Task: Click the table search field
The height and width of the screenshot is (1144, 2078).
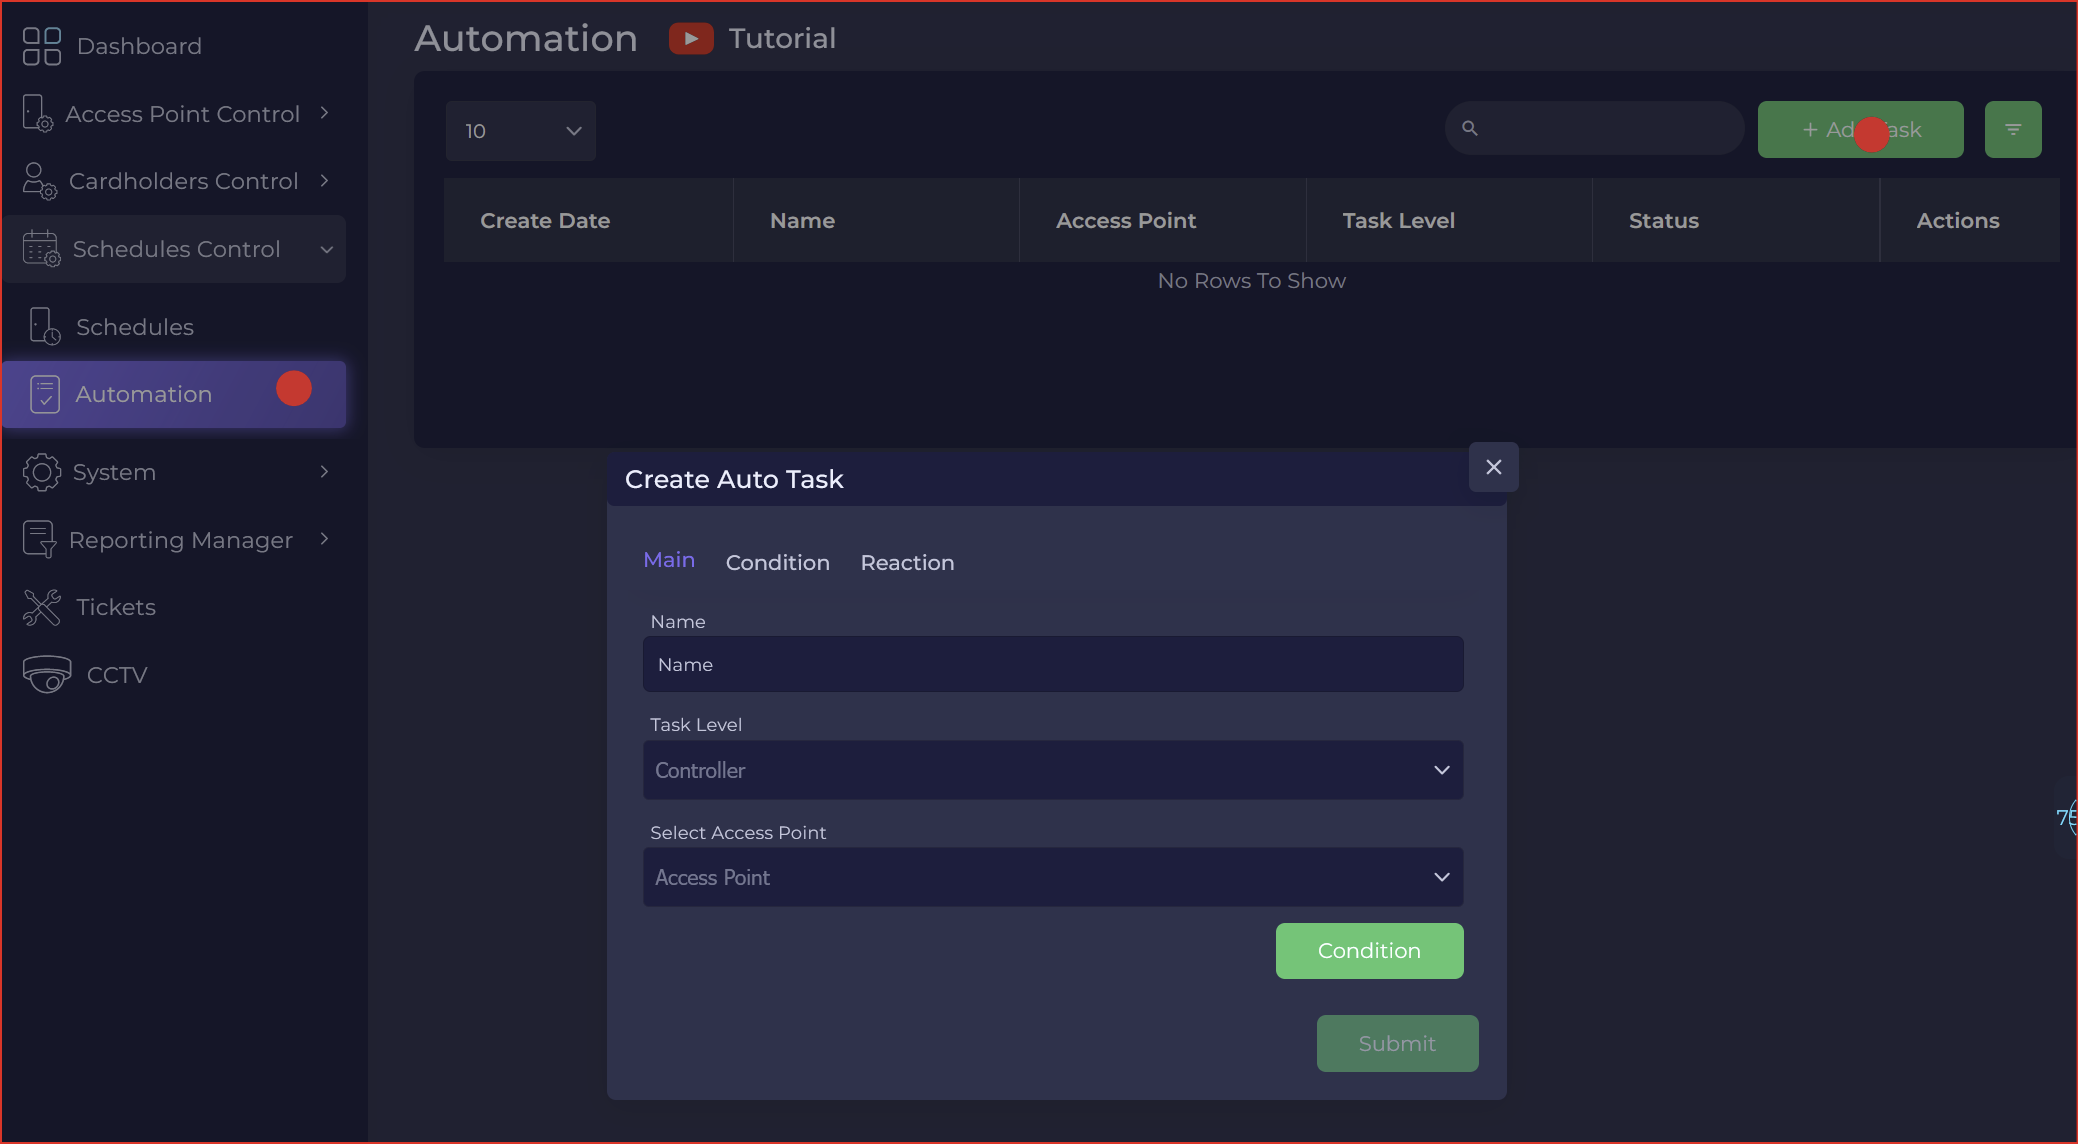Action: point(1595,128)
